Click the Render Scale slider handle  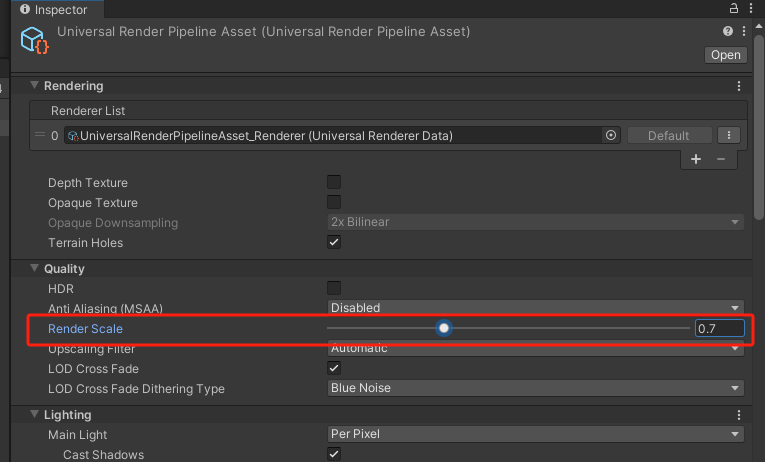444,328
